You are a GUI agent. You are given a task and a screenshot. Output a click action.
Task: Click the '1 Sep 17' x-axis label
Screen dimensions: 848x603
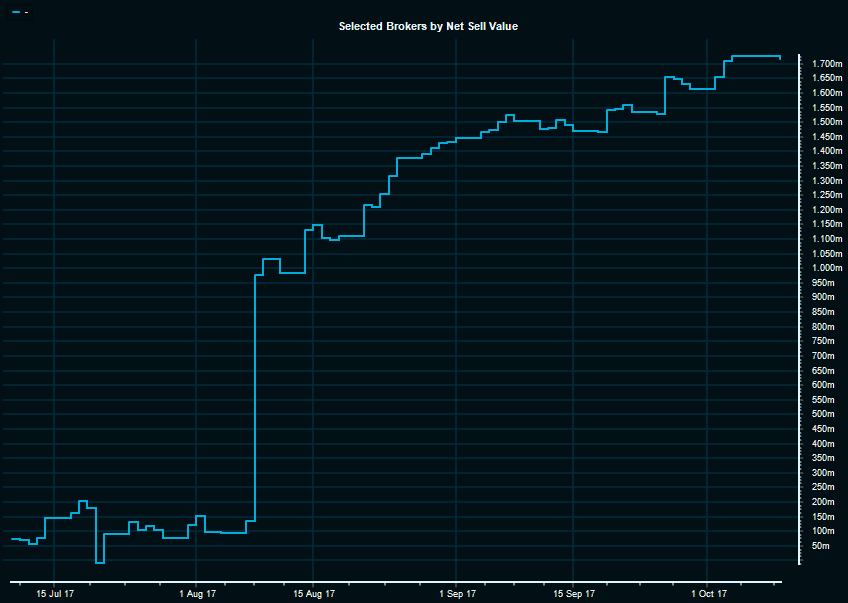click(x=456, y=594)
